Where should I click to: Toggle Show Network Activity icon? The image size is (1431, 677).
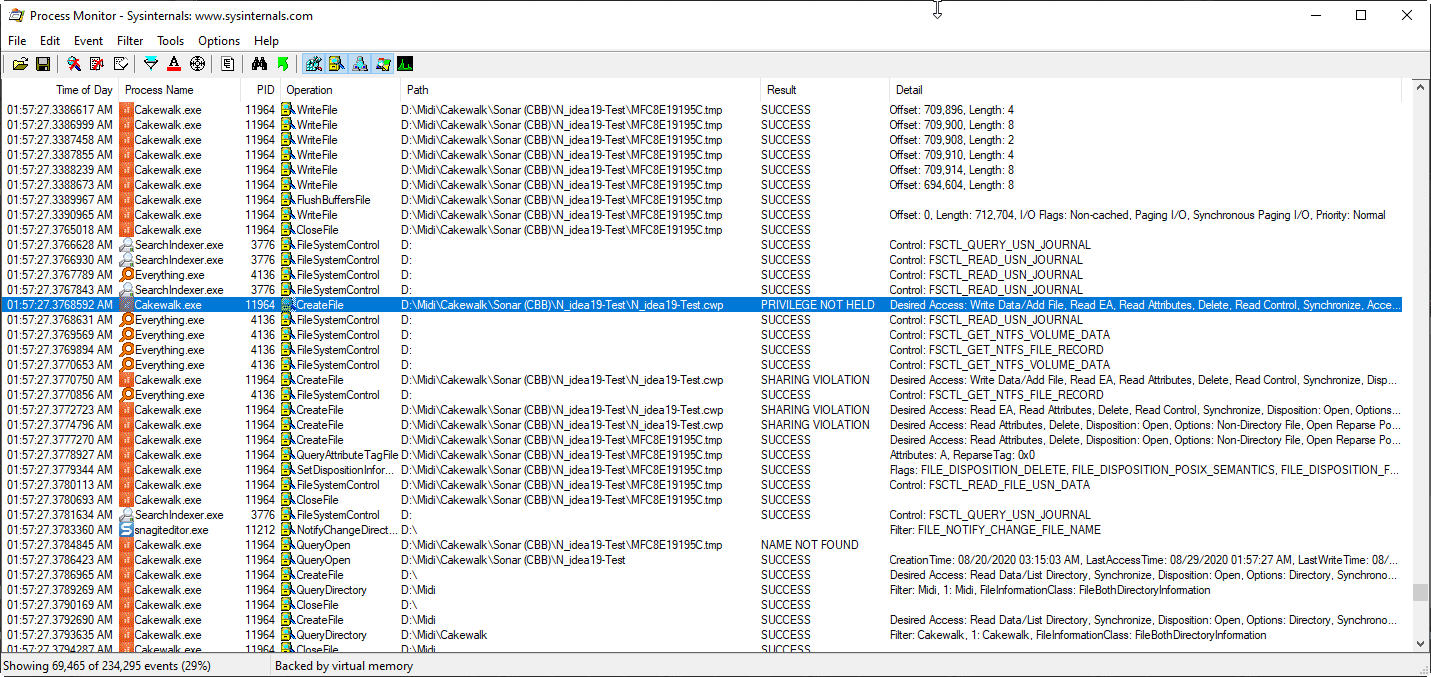tap(360, 64)
